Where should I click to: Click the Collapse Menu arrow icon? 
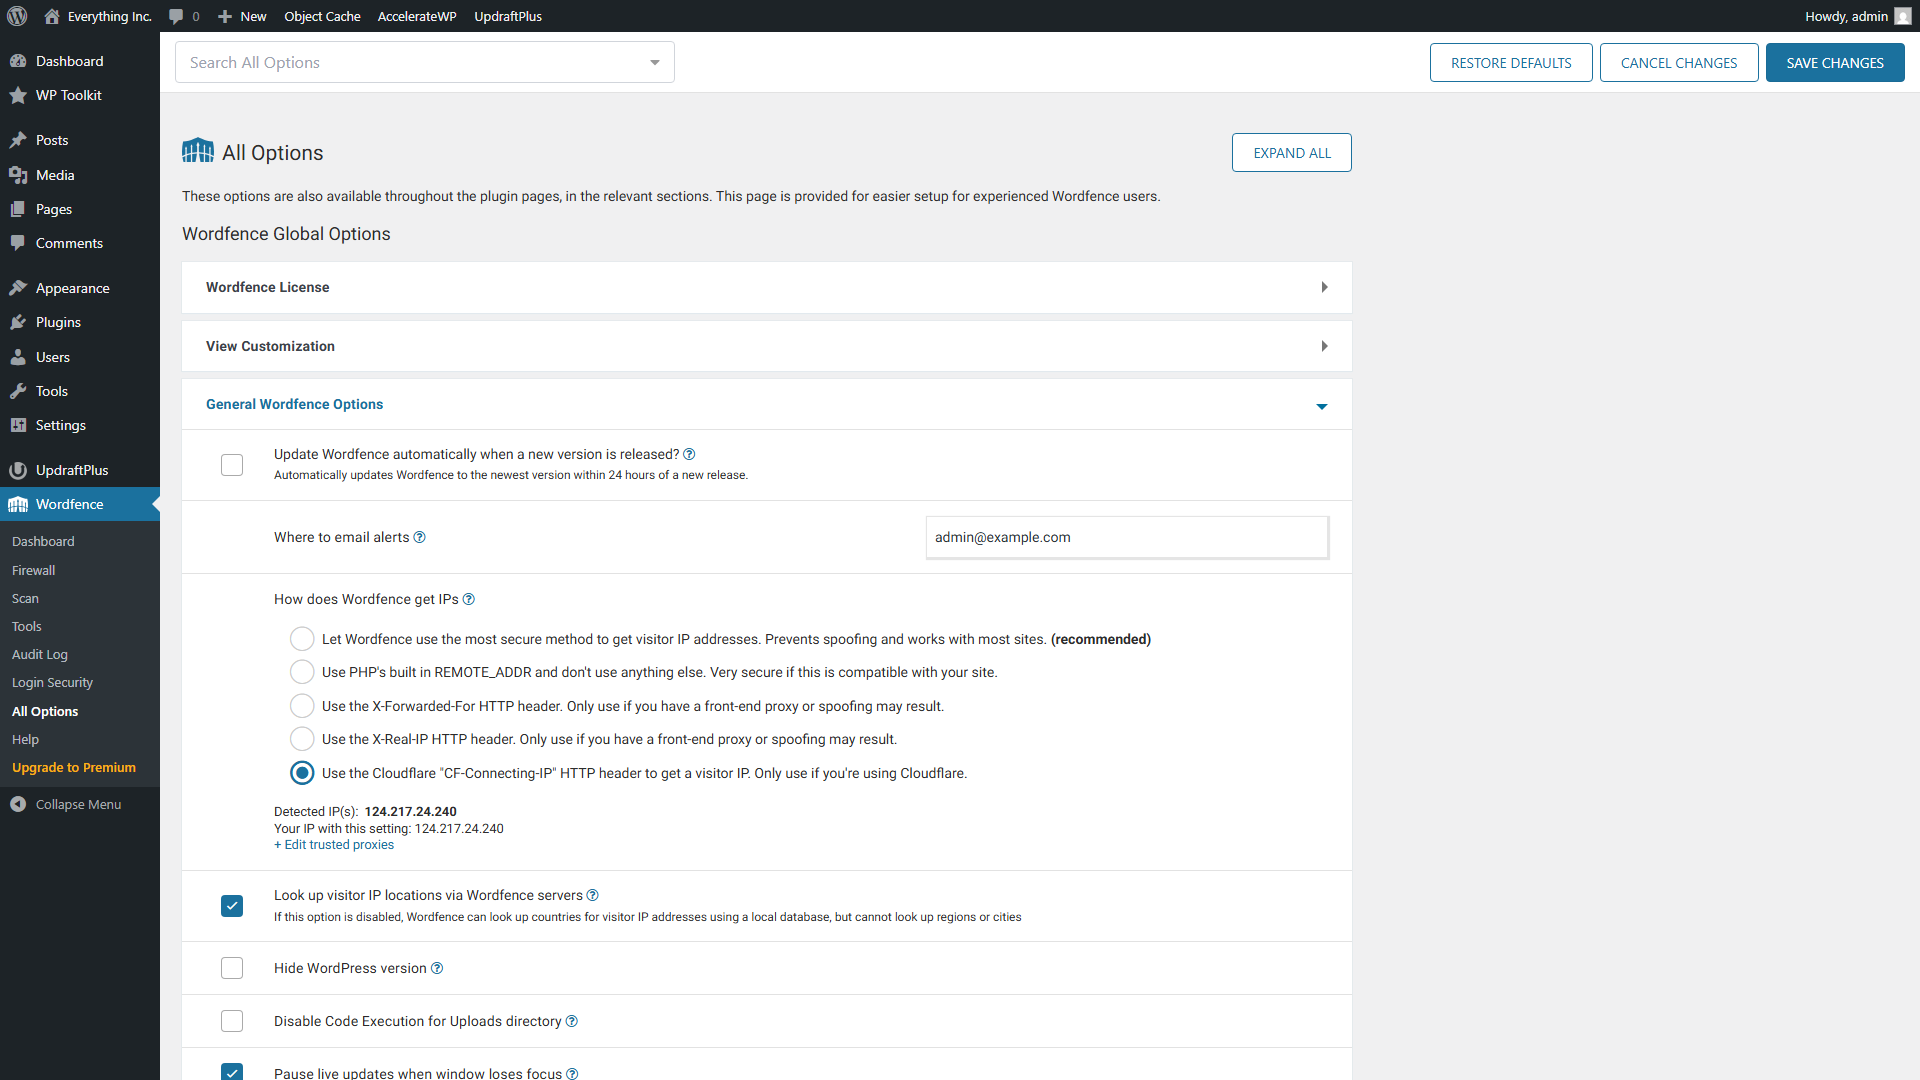point(18,804)
